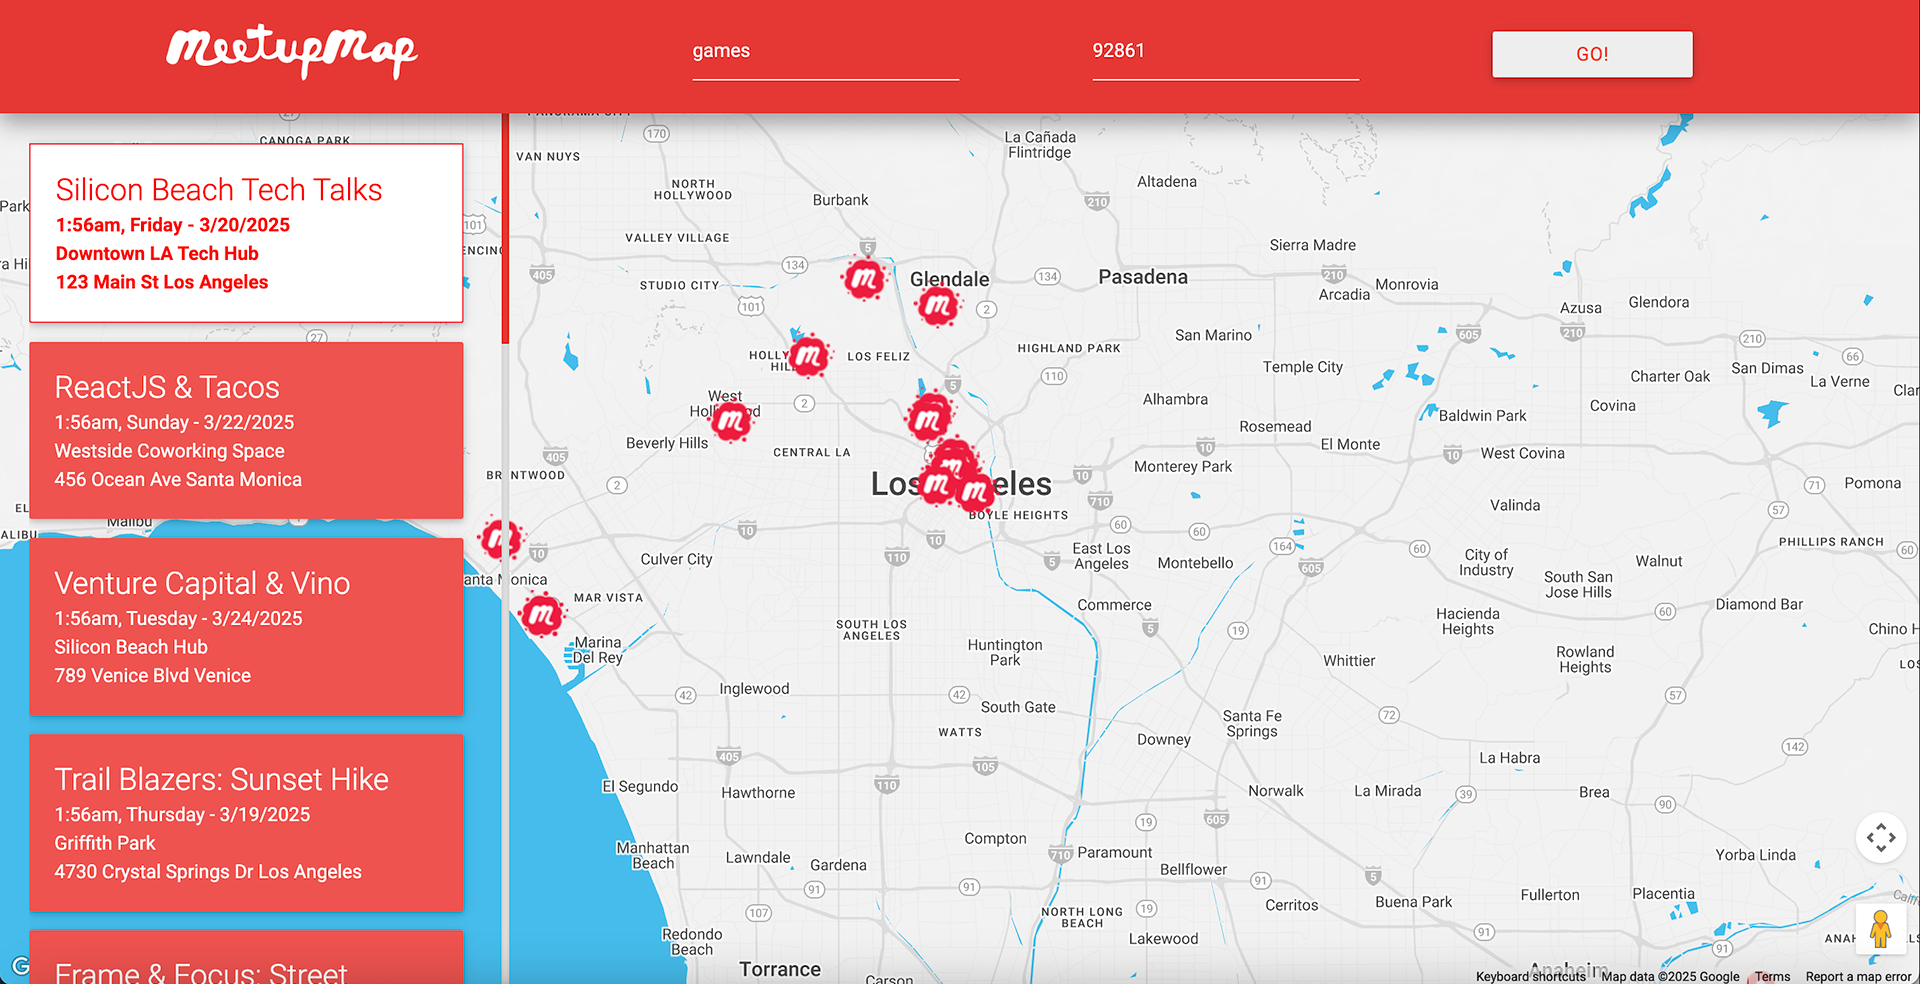The image size is (1920, 984).
Task: Click Report a map error link
Action: [1858, 977]
